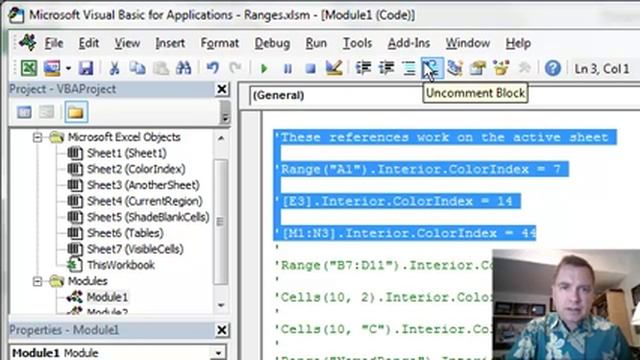640x360 pixels.
Task: Copy selection using the Copy icon
Action: click(137, 68)
